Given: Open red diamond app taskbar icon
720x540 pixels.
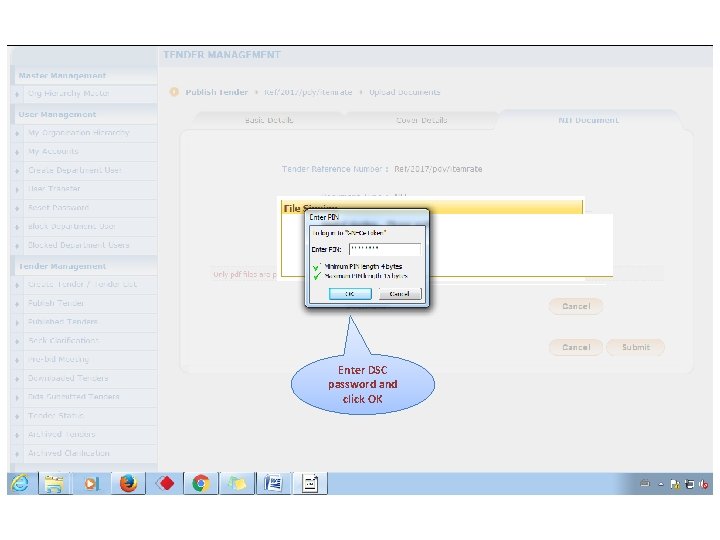Looking at the screenshot, I should pyautogui.click(x=165, y=484).
